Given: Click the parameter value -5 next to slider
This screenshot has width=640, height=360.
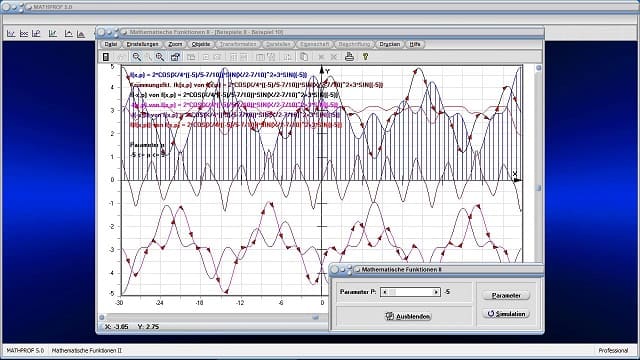Looking at the screenshot, I should coord(447,292).
